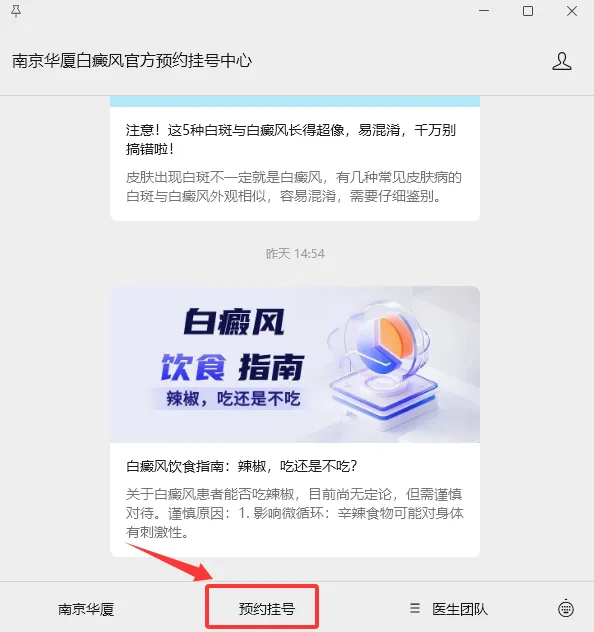594x632 pixels.
Task: Minimize the chat window
Action: [484, 11]
